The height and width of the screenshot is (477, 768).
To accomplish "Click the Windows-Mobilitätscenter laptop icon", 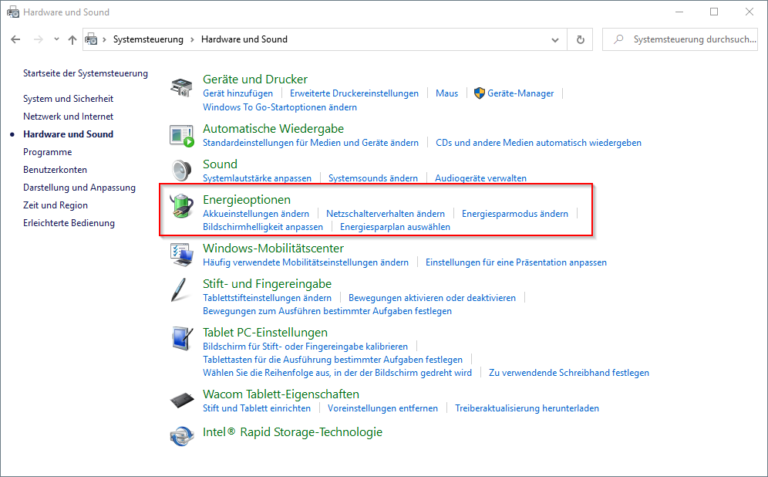I will point(181,255).
